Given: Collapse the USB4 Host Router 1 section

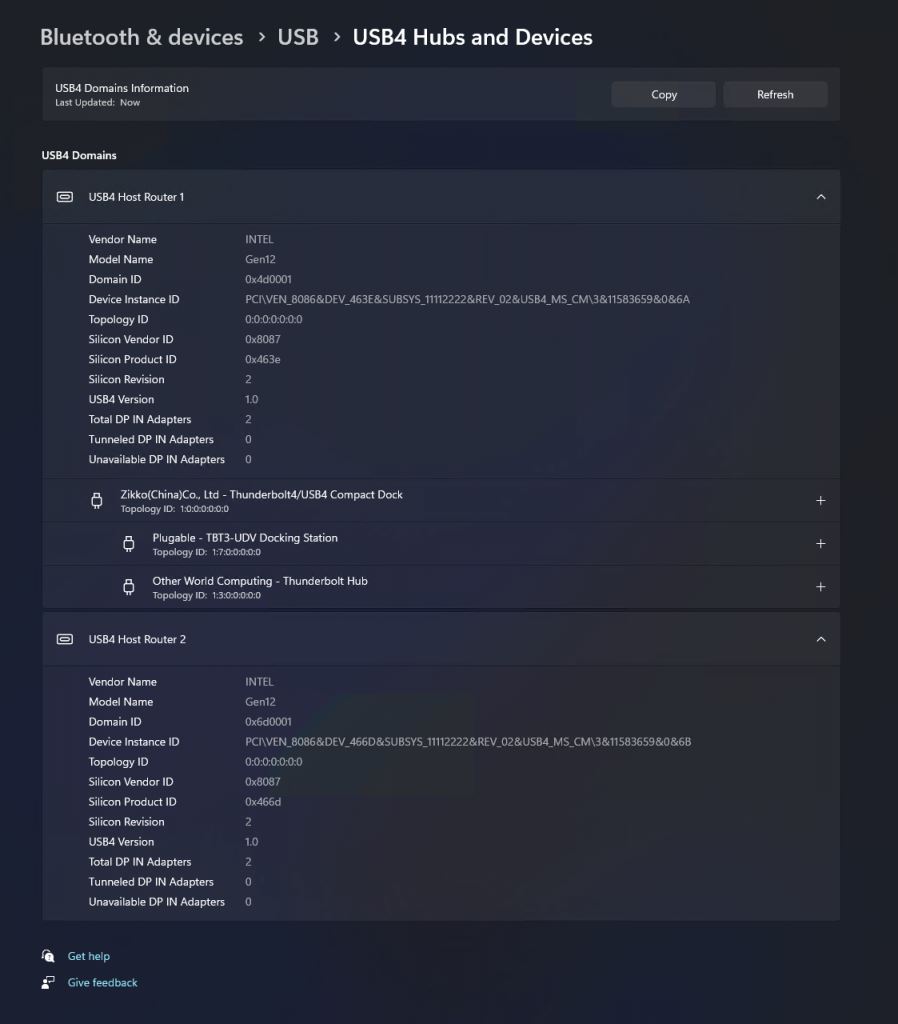Looking at the screenshot, I should (821, 197).
